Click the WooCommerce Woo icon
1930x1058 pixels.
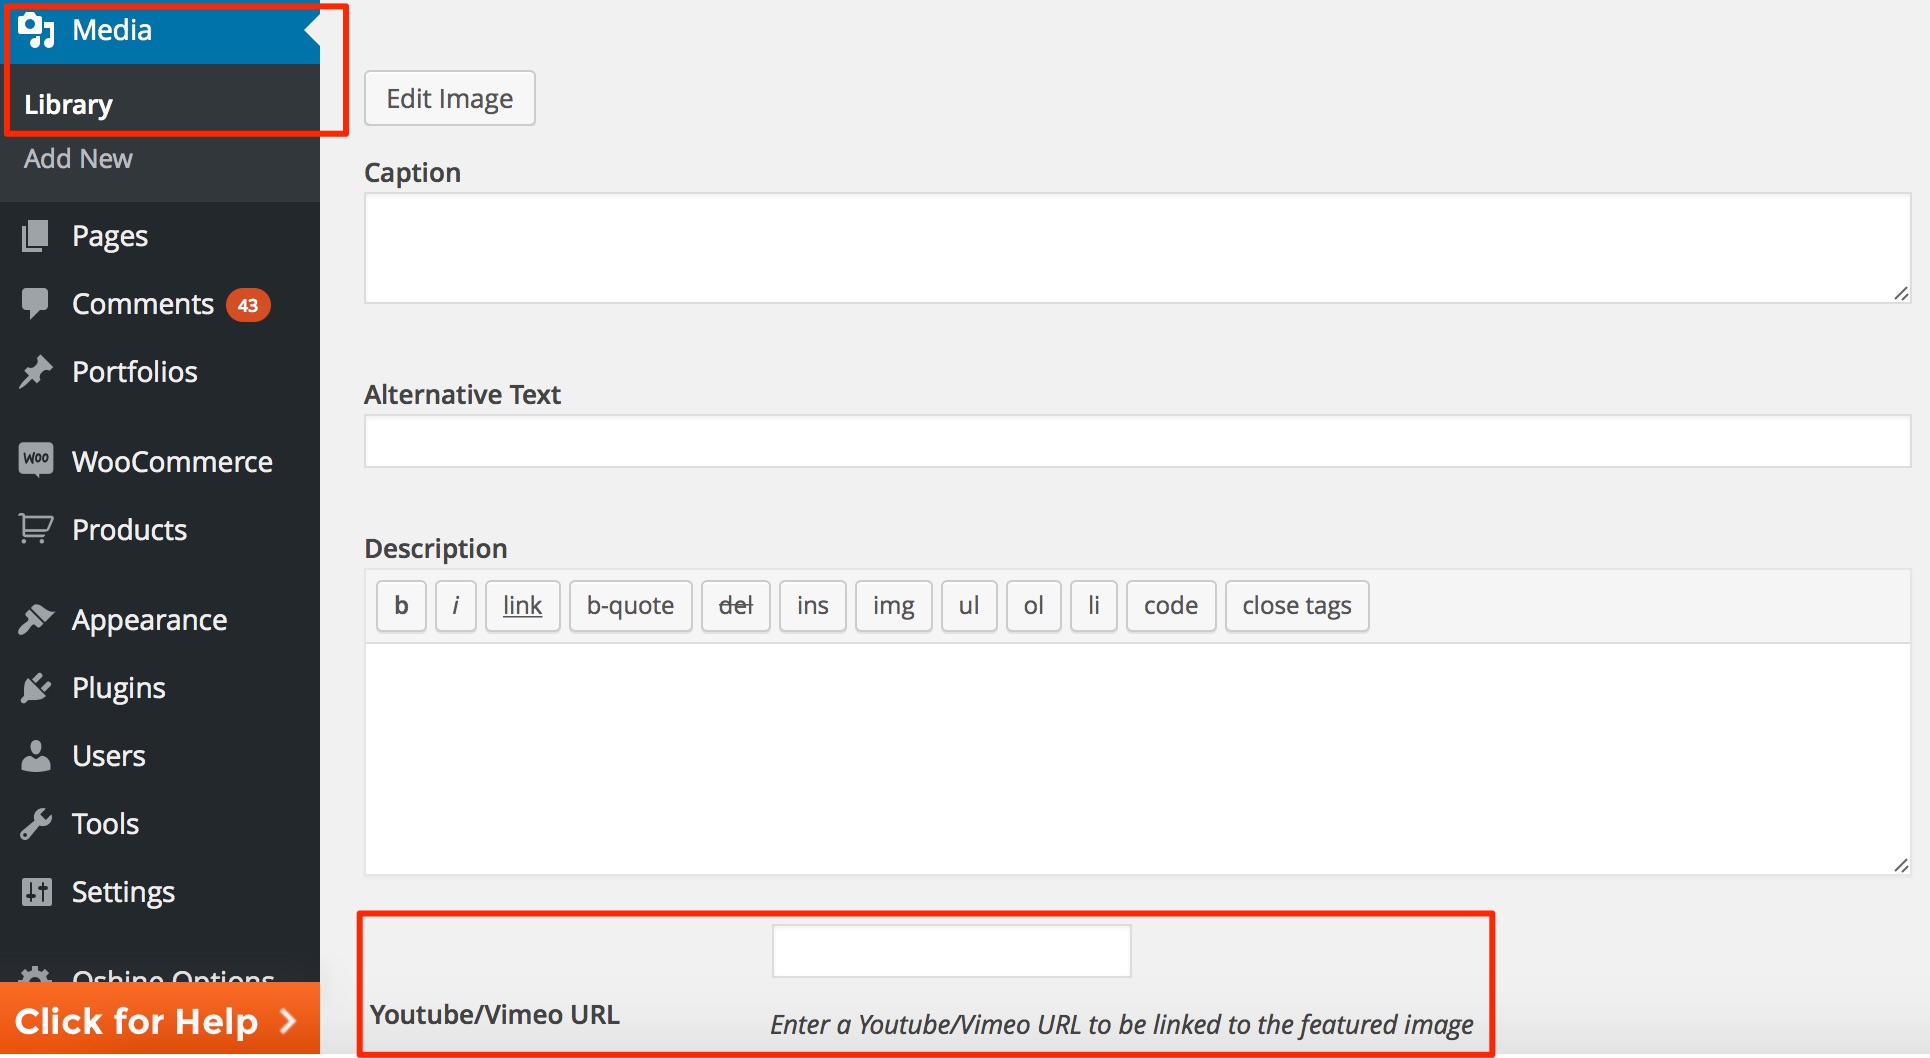tap(36, 460)
